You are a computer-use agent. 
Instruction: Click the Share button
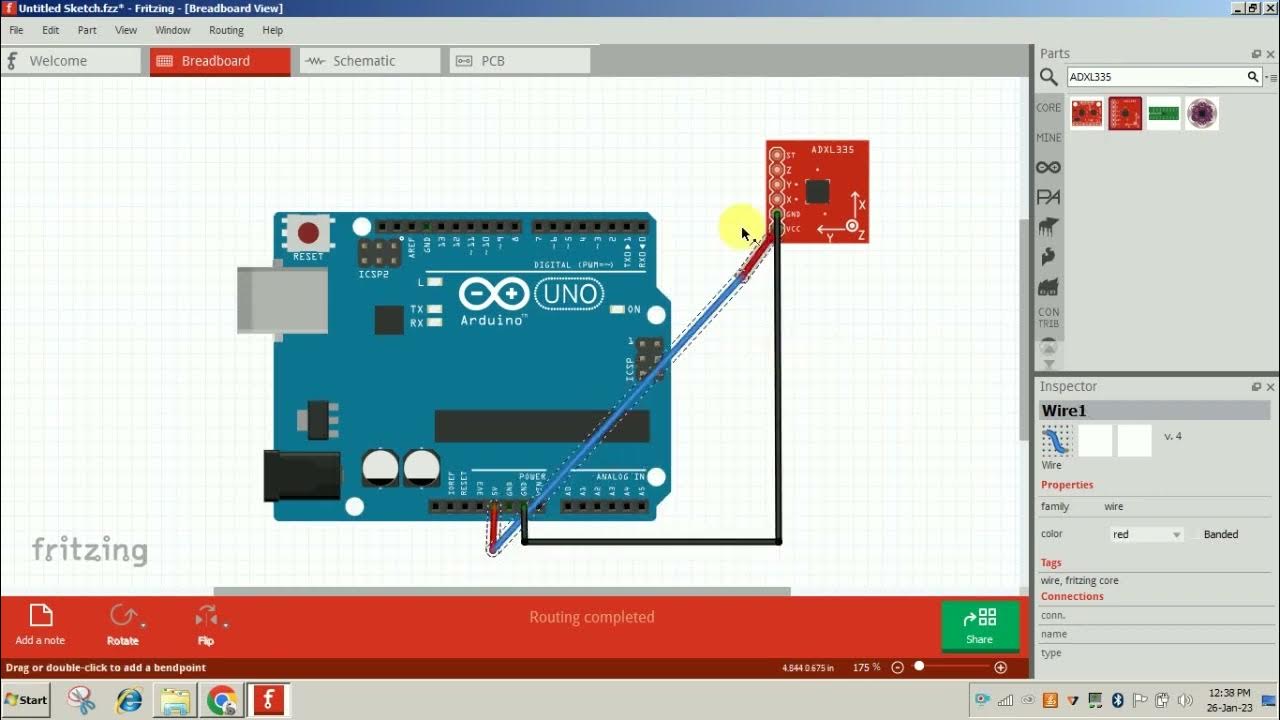coord(980,625)
